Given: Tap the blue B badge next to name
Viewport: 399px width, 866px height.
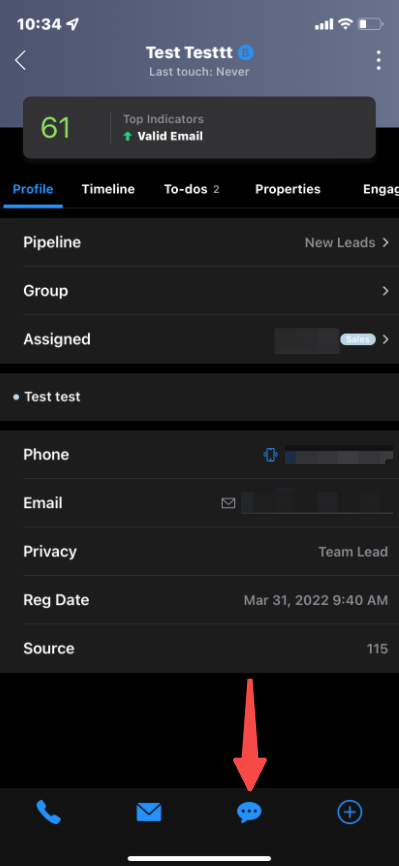Looking at the screenshot, I should tap(245, 53).
